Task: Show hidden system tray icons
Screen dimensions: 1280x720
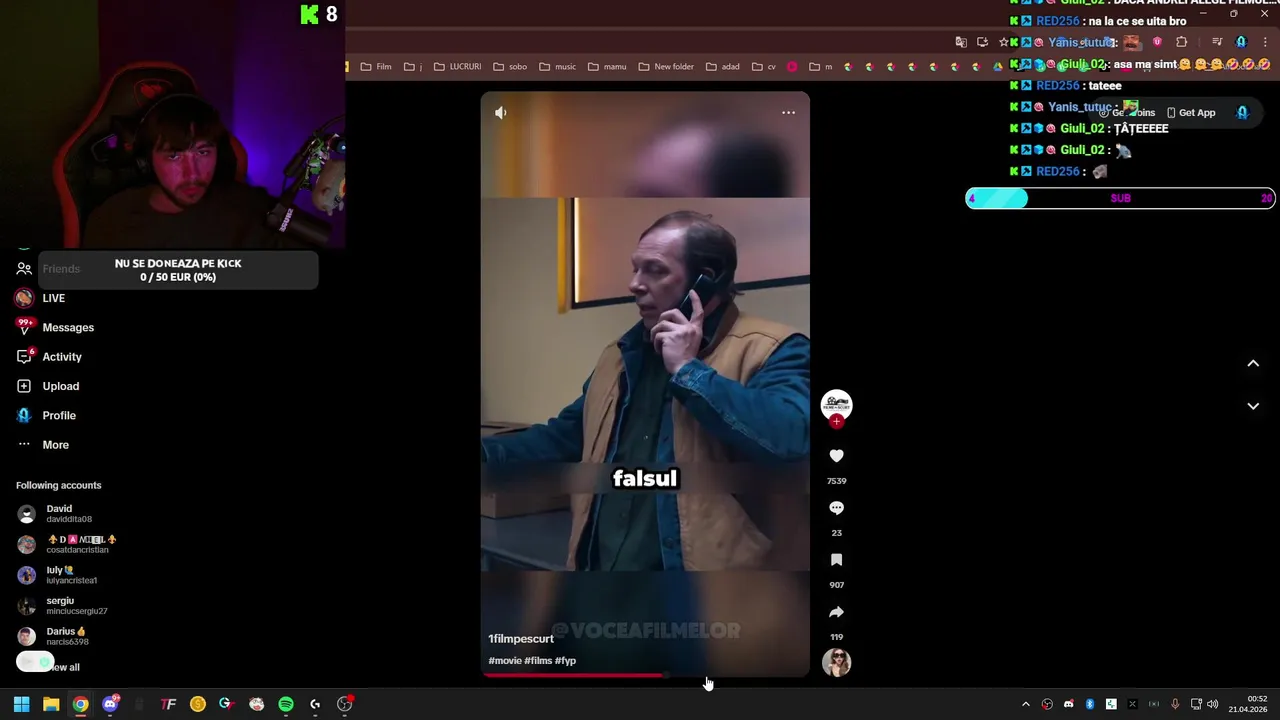Action: pyautogui.click(x=1025, y=704)
